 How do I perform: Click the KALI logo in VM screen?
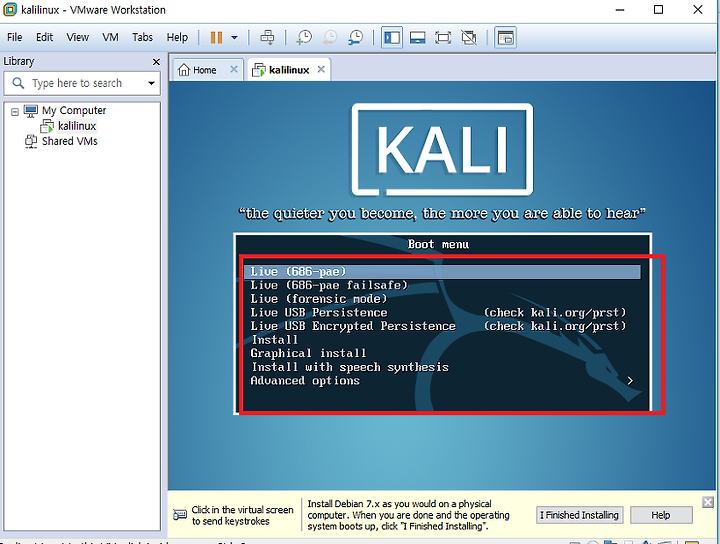442,150
